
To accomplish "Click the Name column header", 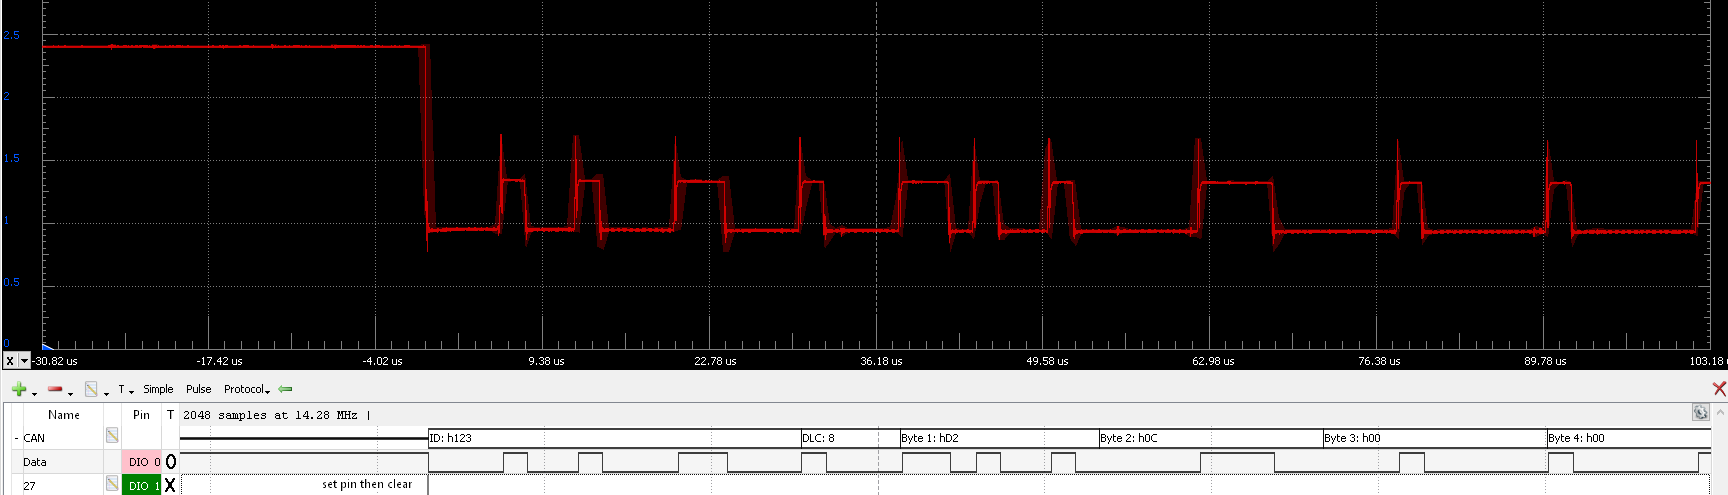I will point(64,415).
